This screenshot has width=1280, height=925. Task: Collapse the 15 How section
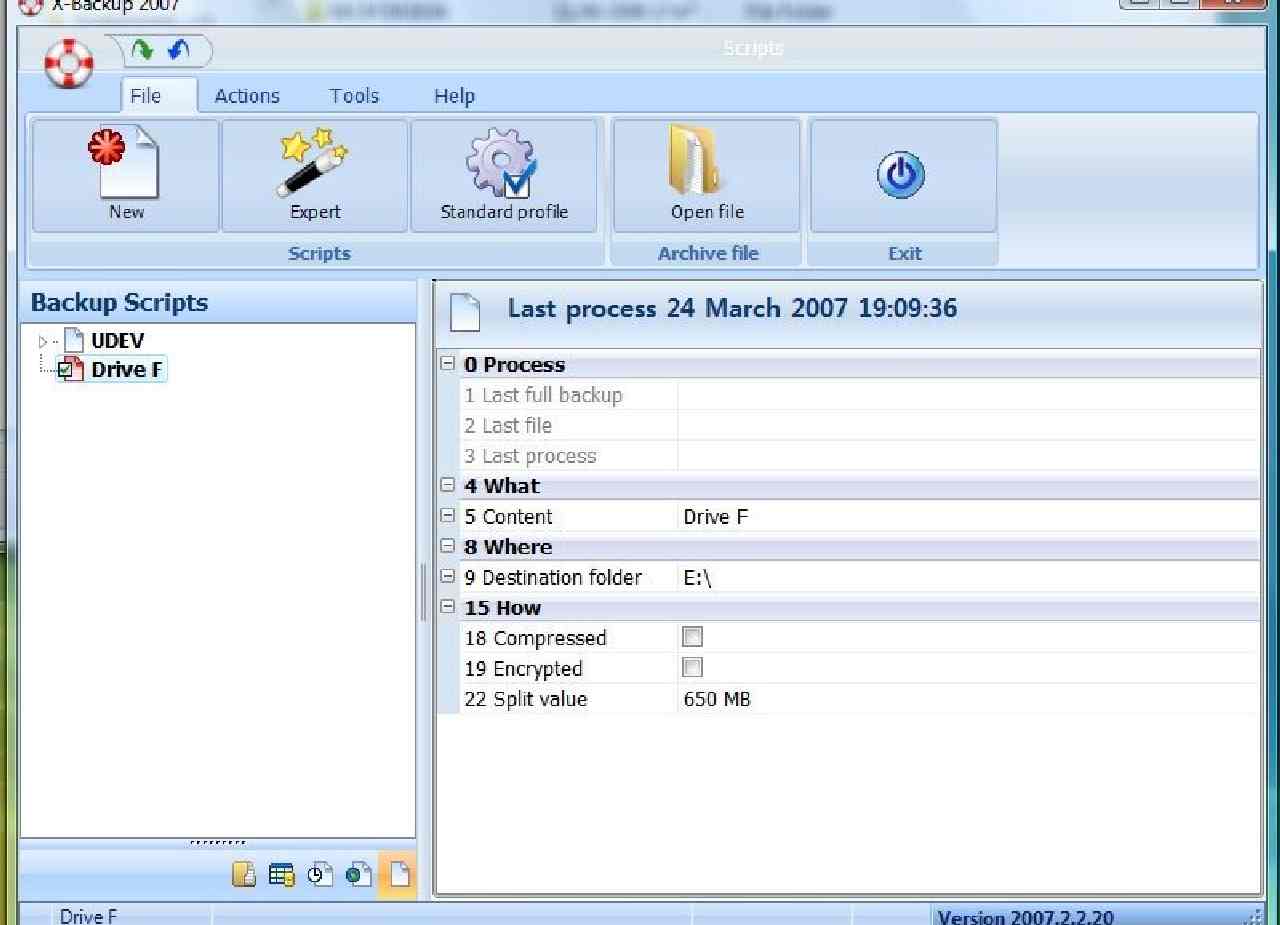(448, 607)
